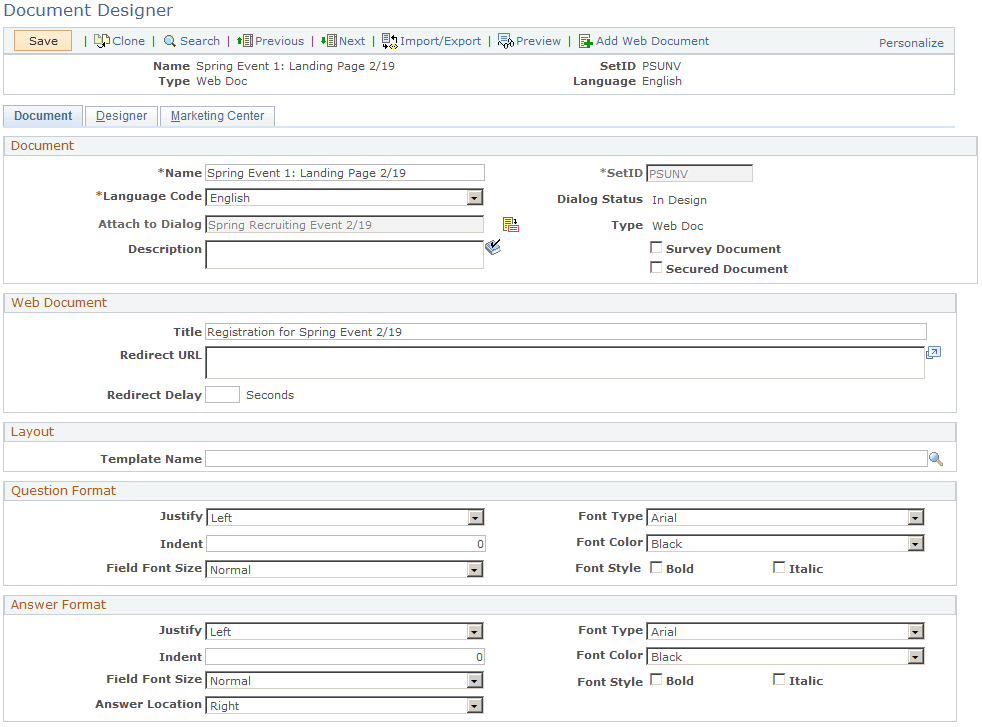This screenshot has width=982, height=727.
Task: Switch to the Designer tab
Action: pyautogui.click(x=121, y=116)
